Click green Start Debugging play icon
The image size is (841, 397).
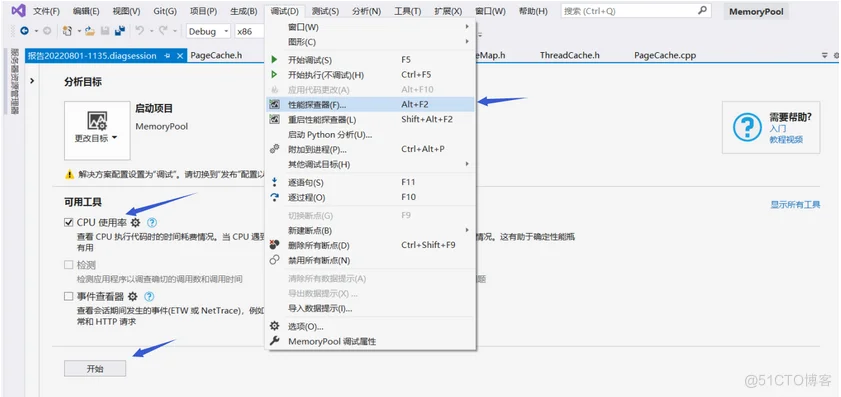point(275,60)
